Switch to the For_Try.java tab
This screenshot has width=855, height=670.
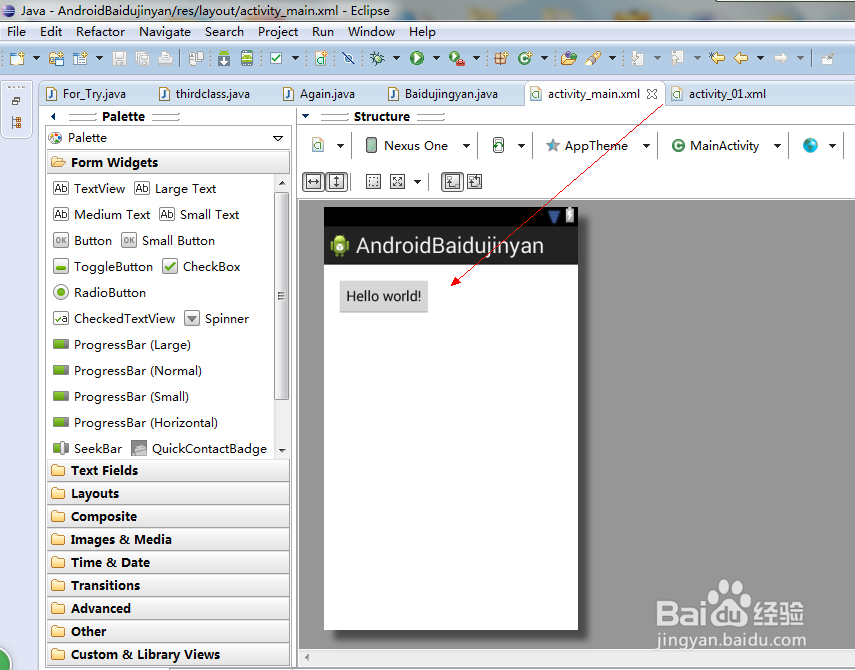(87, 94)
